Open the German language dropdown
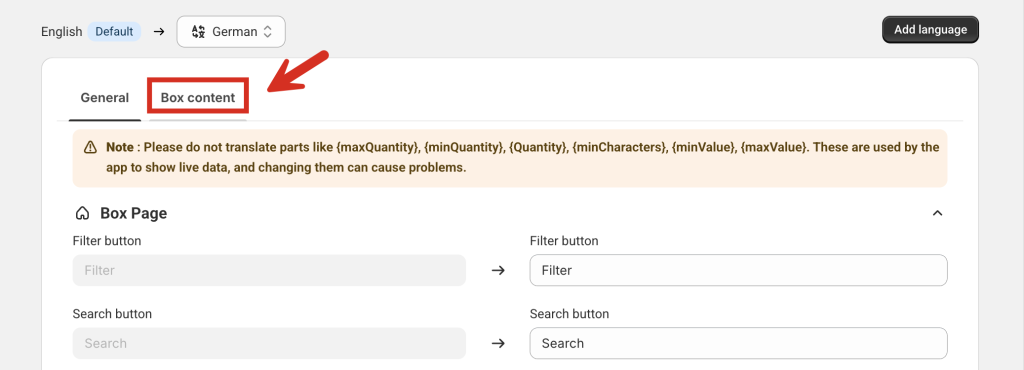 pyautogui.click(x=231, y=31)
